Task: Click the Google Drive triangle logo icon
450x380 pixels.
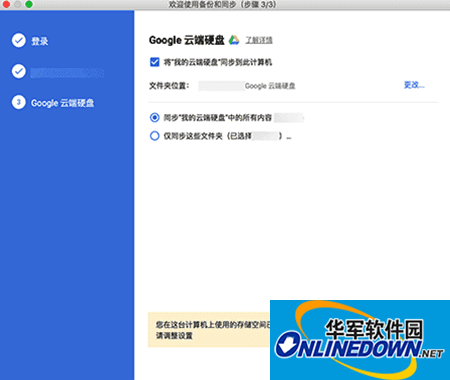Action: (x=234, y=40)
